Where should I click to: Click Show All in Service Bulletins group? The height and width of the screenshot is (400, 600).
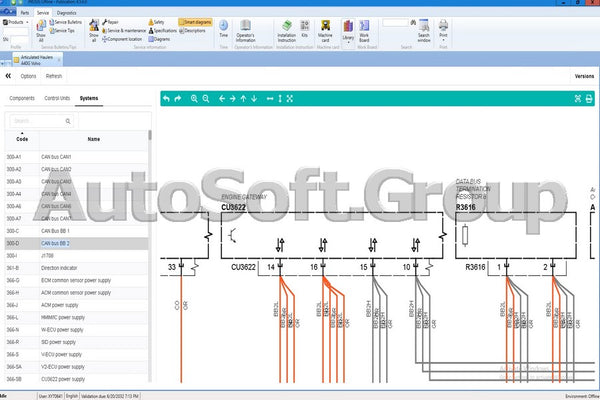tap(41, 31)
